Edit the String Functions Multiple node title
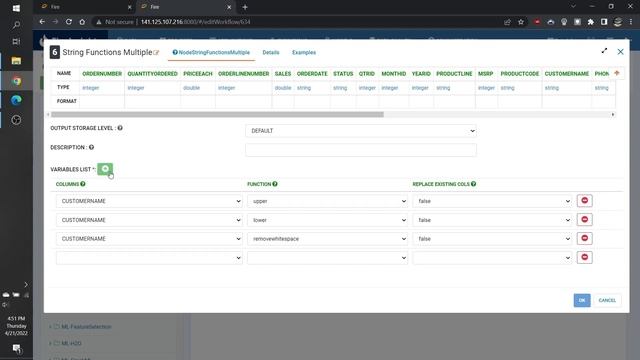The width and height of the screenshot is (640, 360). pos(156,53)
